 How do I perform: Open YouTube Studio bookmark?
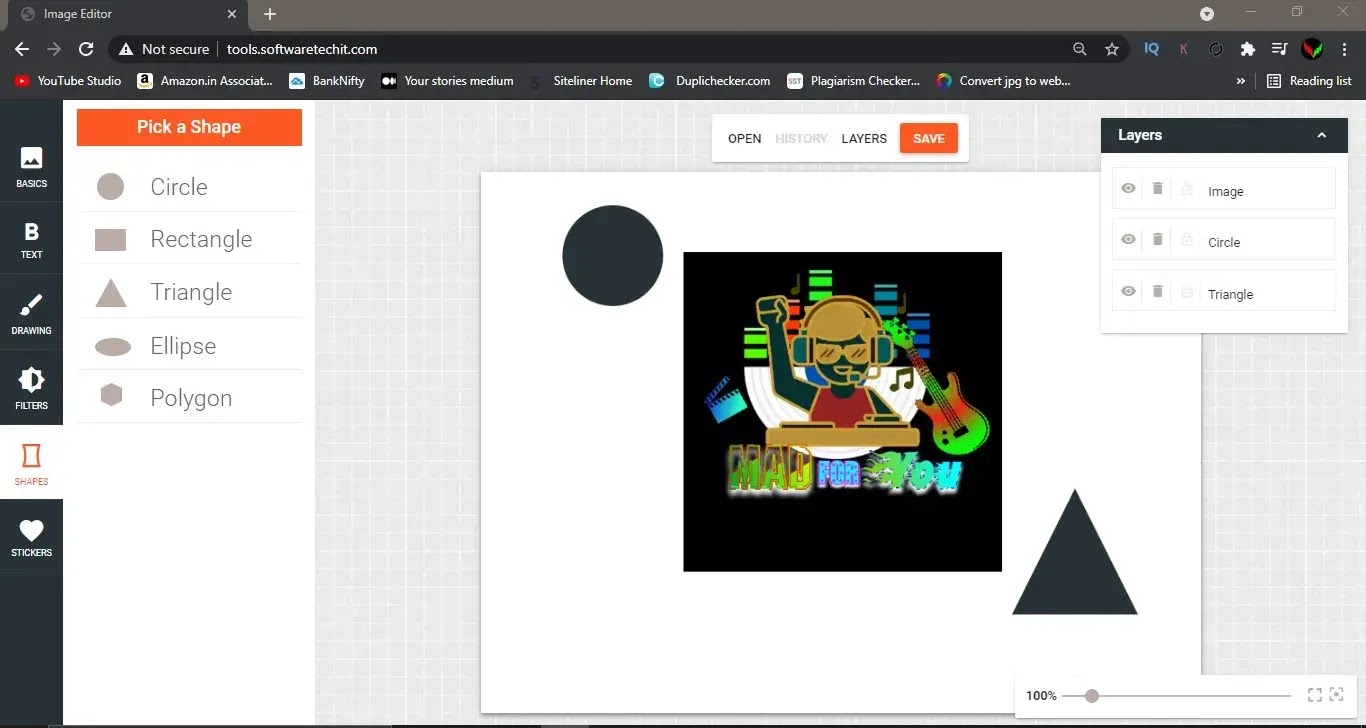[x=68, y=81]
